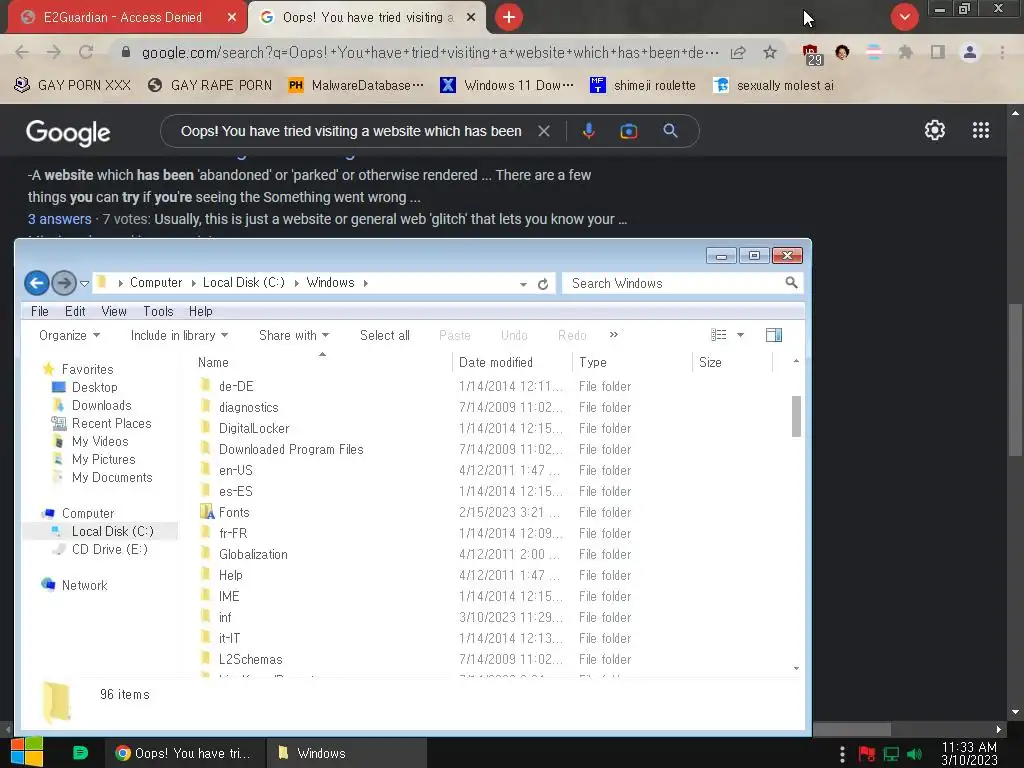Open the Tools menu in Explorer
This screenshot has height=768, width=1024.
coord(158,312)
